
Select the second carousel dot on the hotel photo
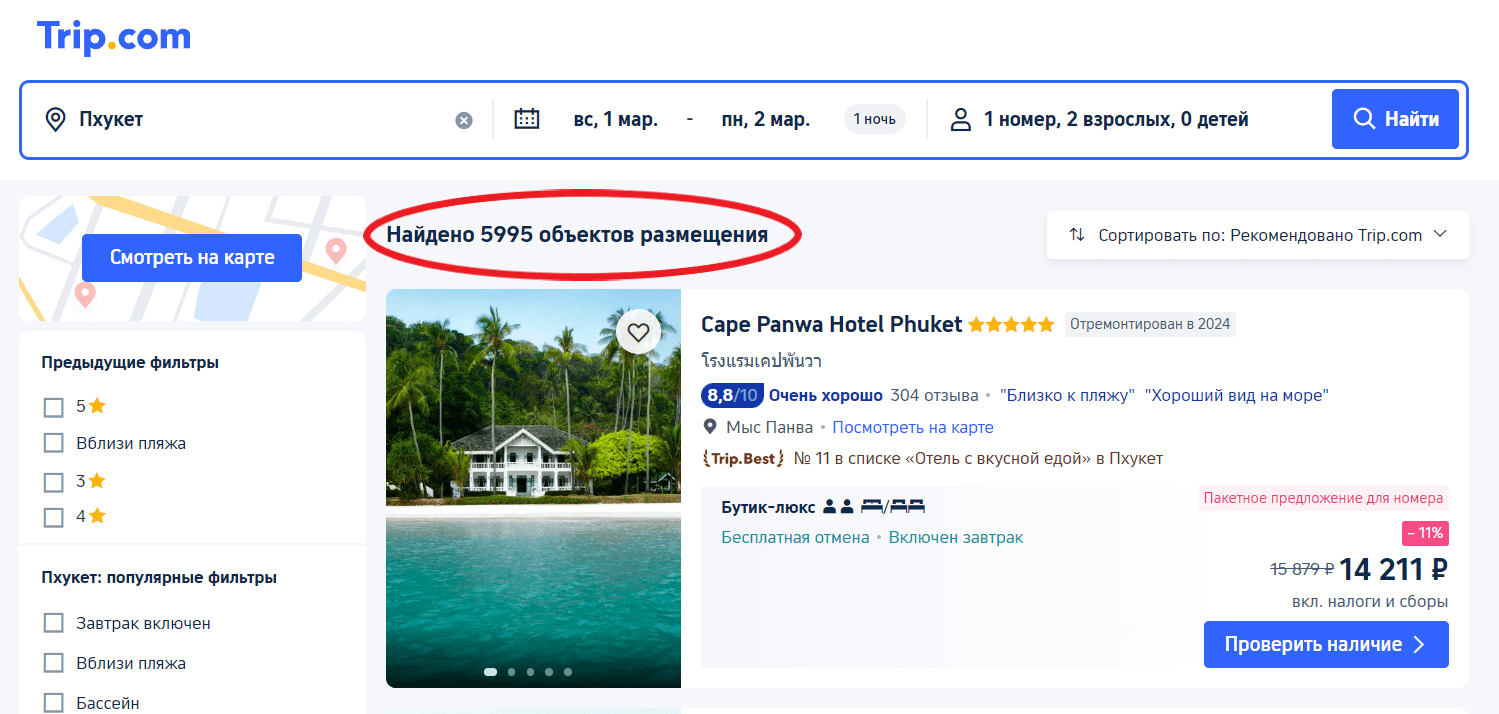click(x=510, y=672)
